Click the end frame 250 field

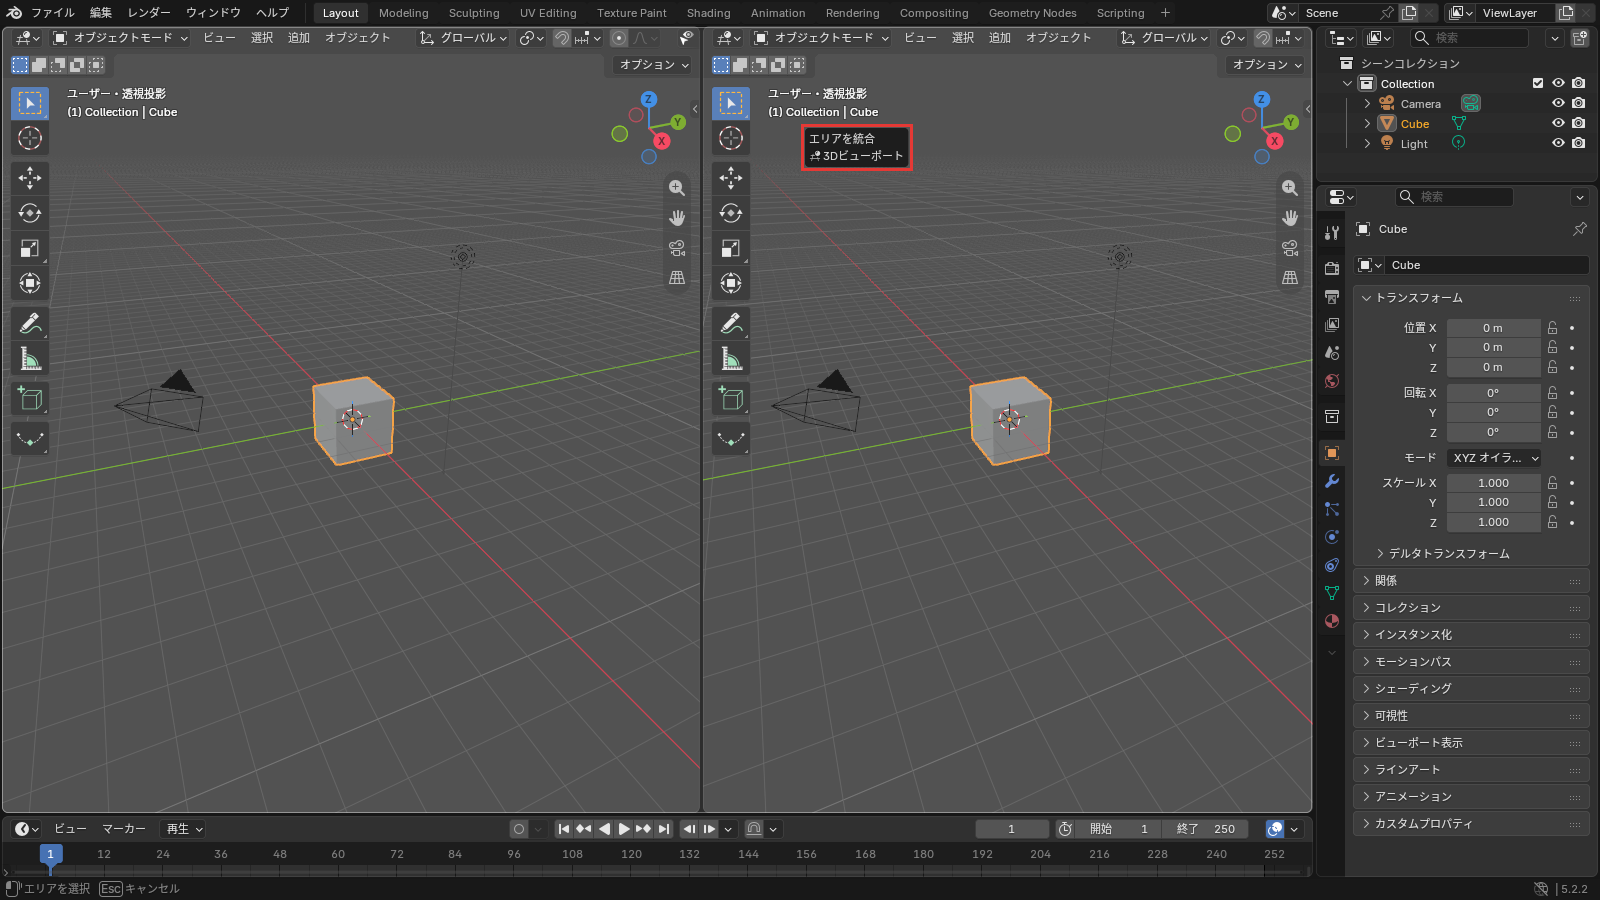[1207, 829]
